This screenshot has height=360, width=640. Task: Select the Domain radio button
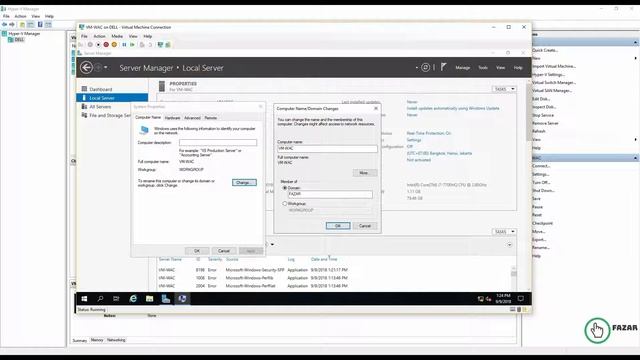(285, 188)
